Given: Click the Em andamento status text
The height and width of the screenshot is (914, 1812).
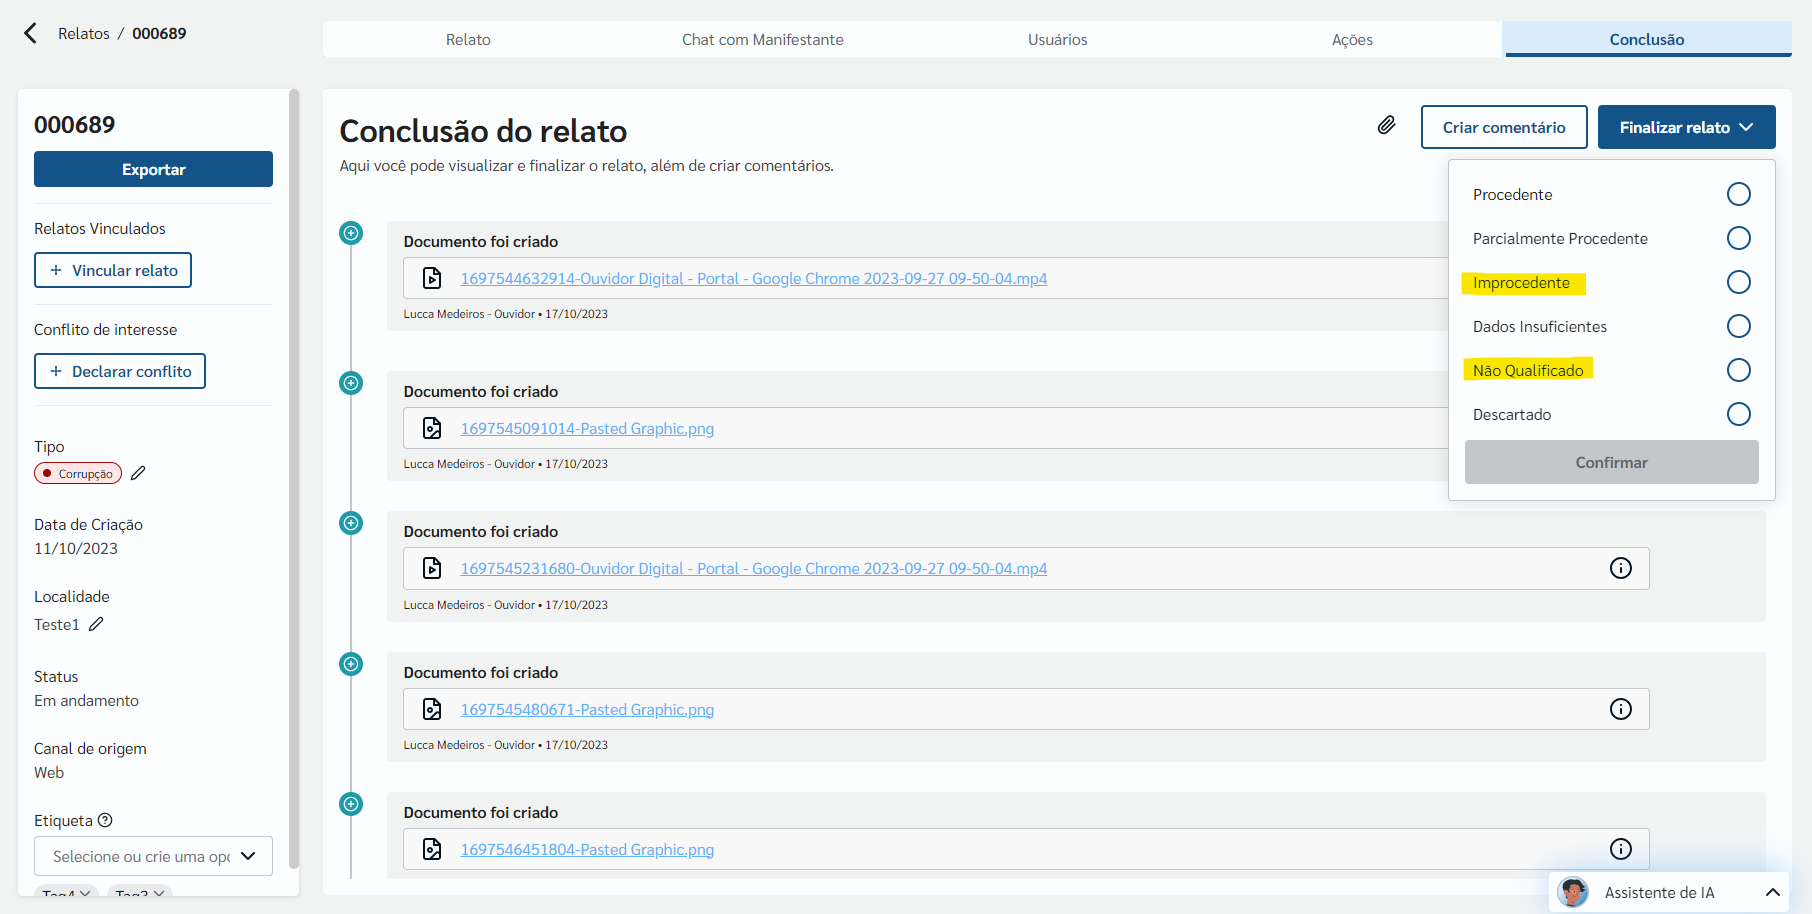Looking at the screenshot, I should pos(86,700).
